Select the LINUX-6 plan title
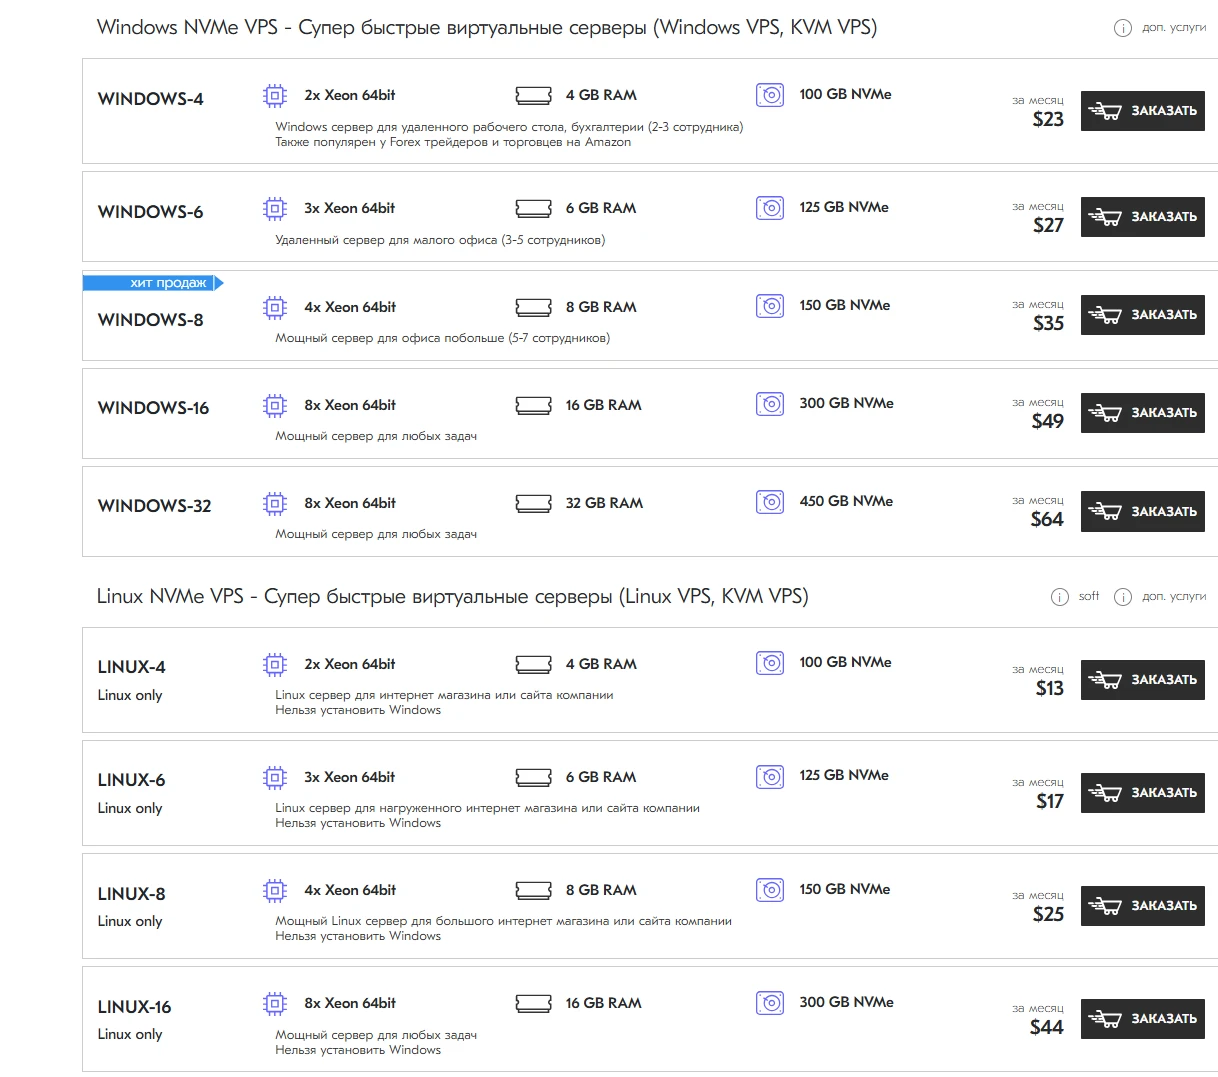The image size is (1218, 1077). coord(131,780)
